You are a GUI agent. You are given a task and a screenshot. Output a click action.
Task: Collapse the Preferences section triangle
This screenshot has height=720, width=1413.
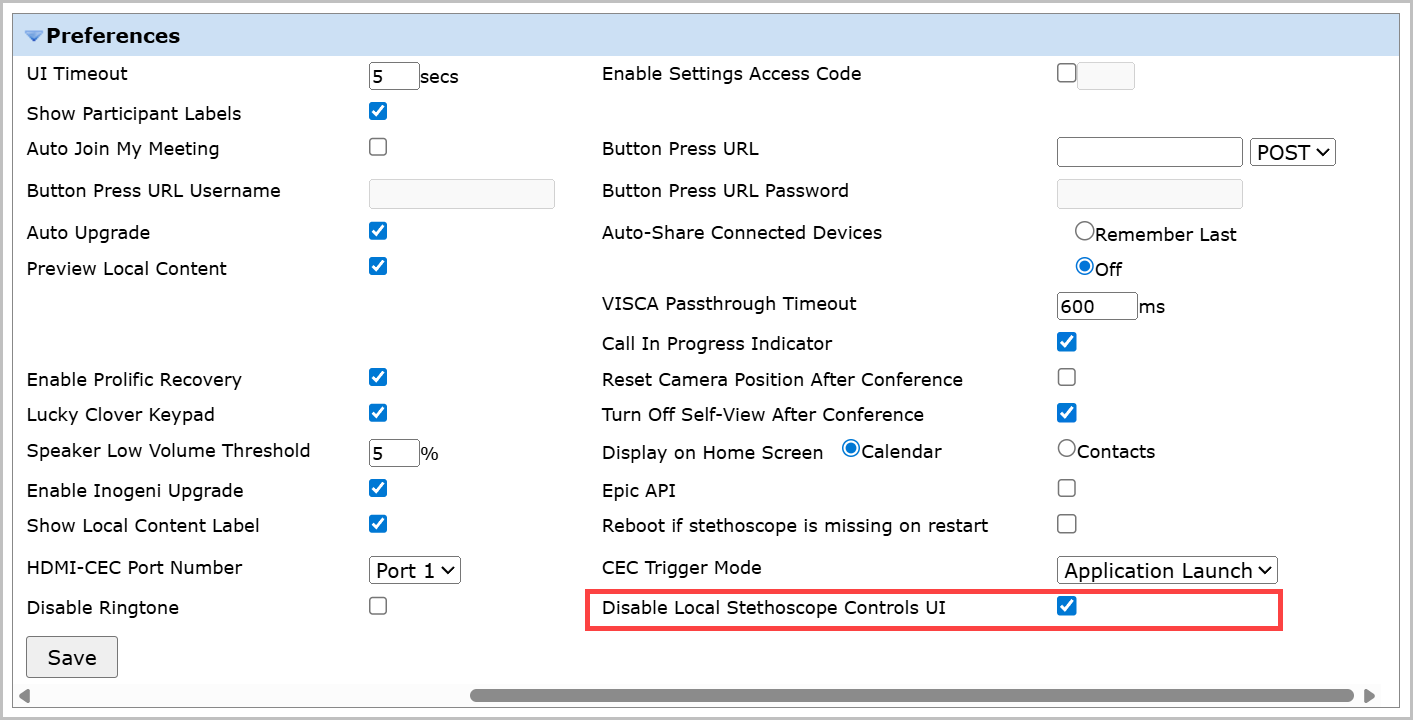pyautogui.click(x=34, y=36)
